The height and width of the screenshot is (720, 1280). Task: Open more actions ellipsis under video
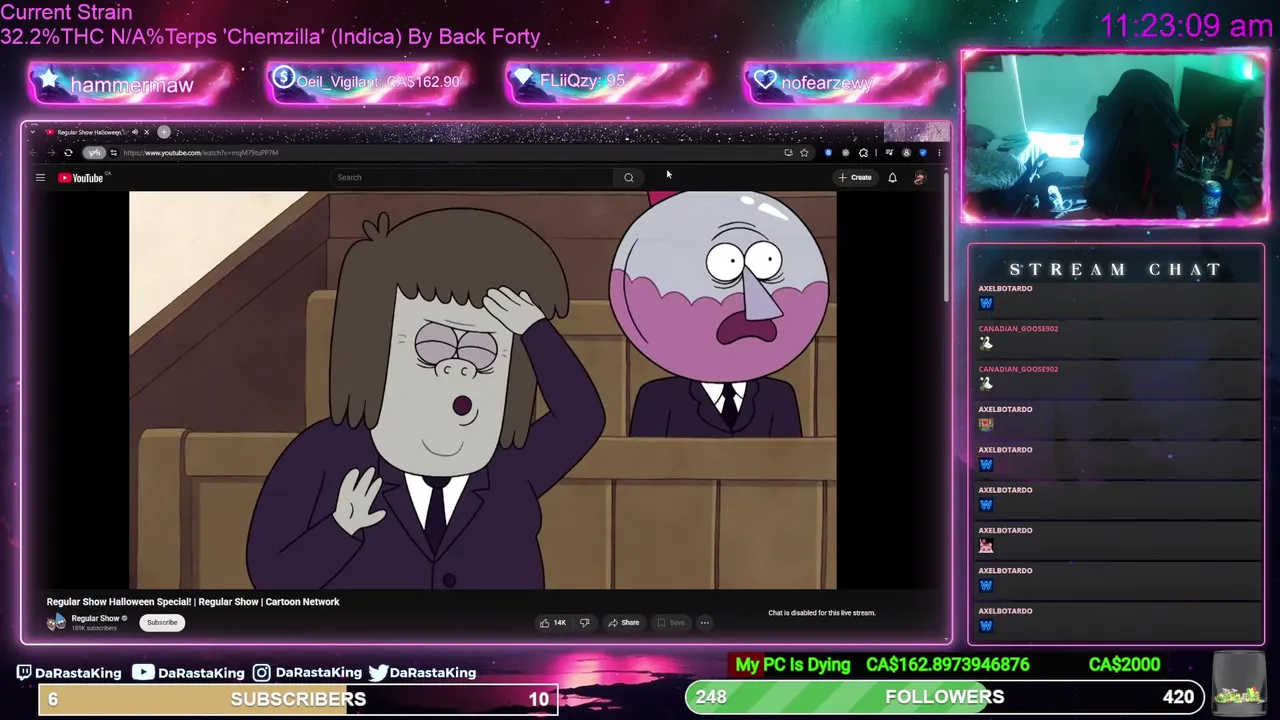point(704,623)
